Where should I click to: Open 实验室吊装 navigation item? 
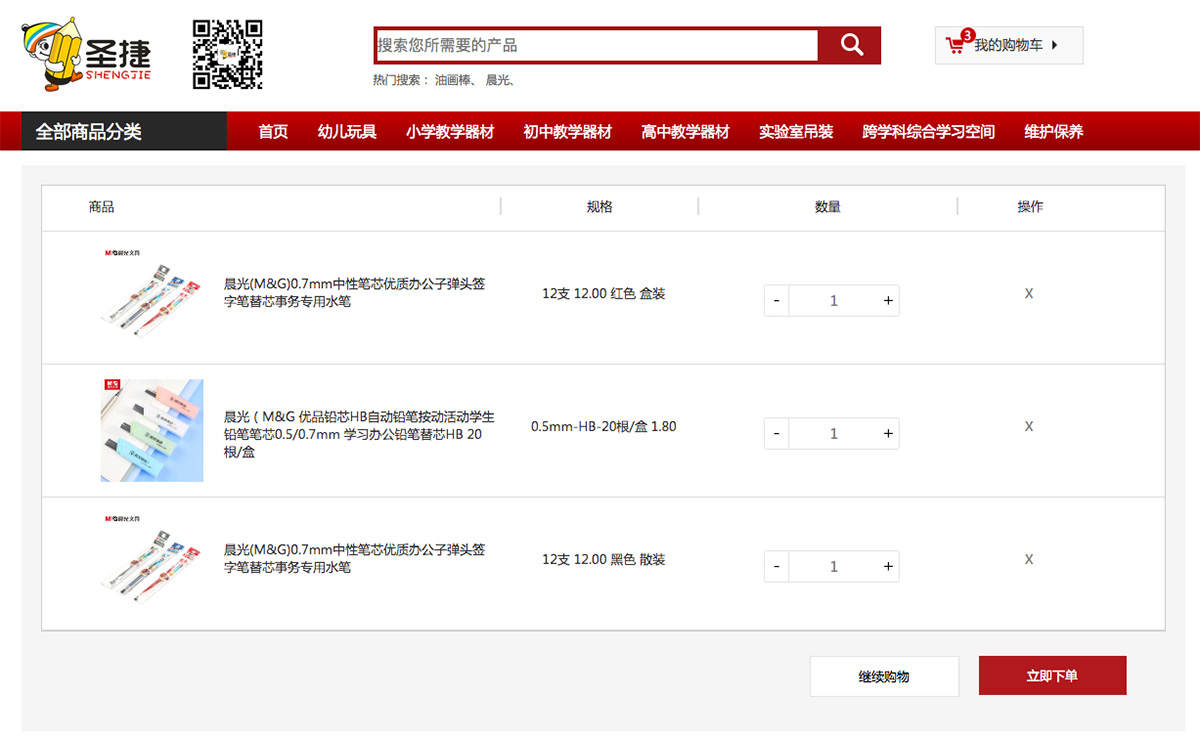point(796,132)
